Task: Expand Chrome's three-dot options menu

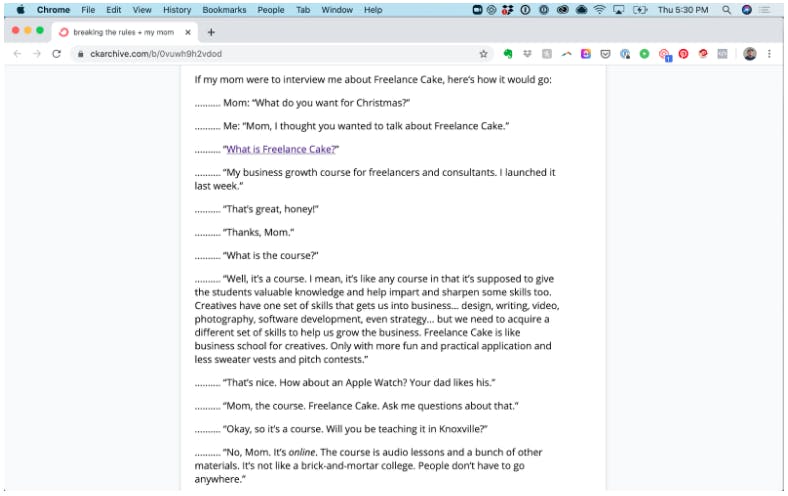Action: (769, 54)
